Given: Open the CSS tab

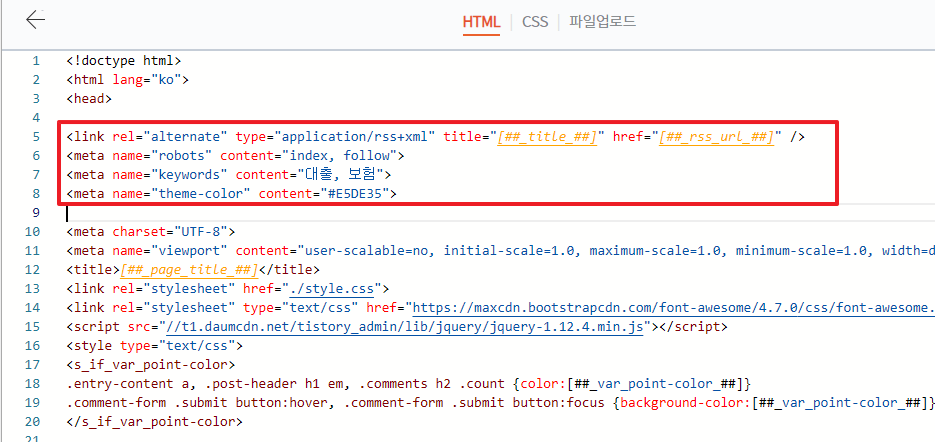Looking at the screenshot, I should 535,22.
